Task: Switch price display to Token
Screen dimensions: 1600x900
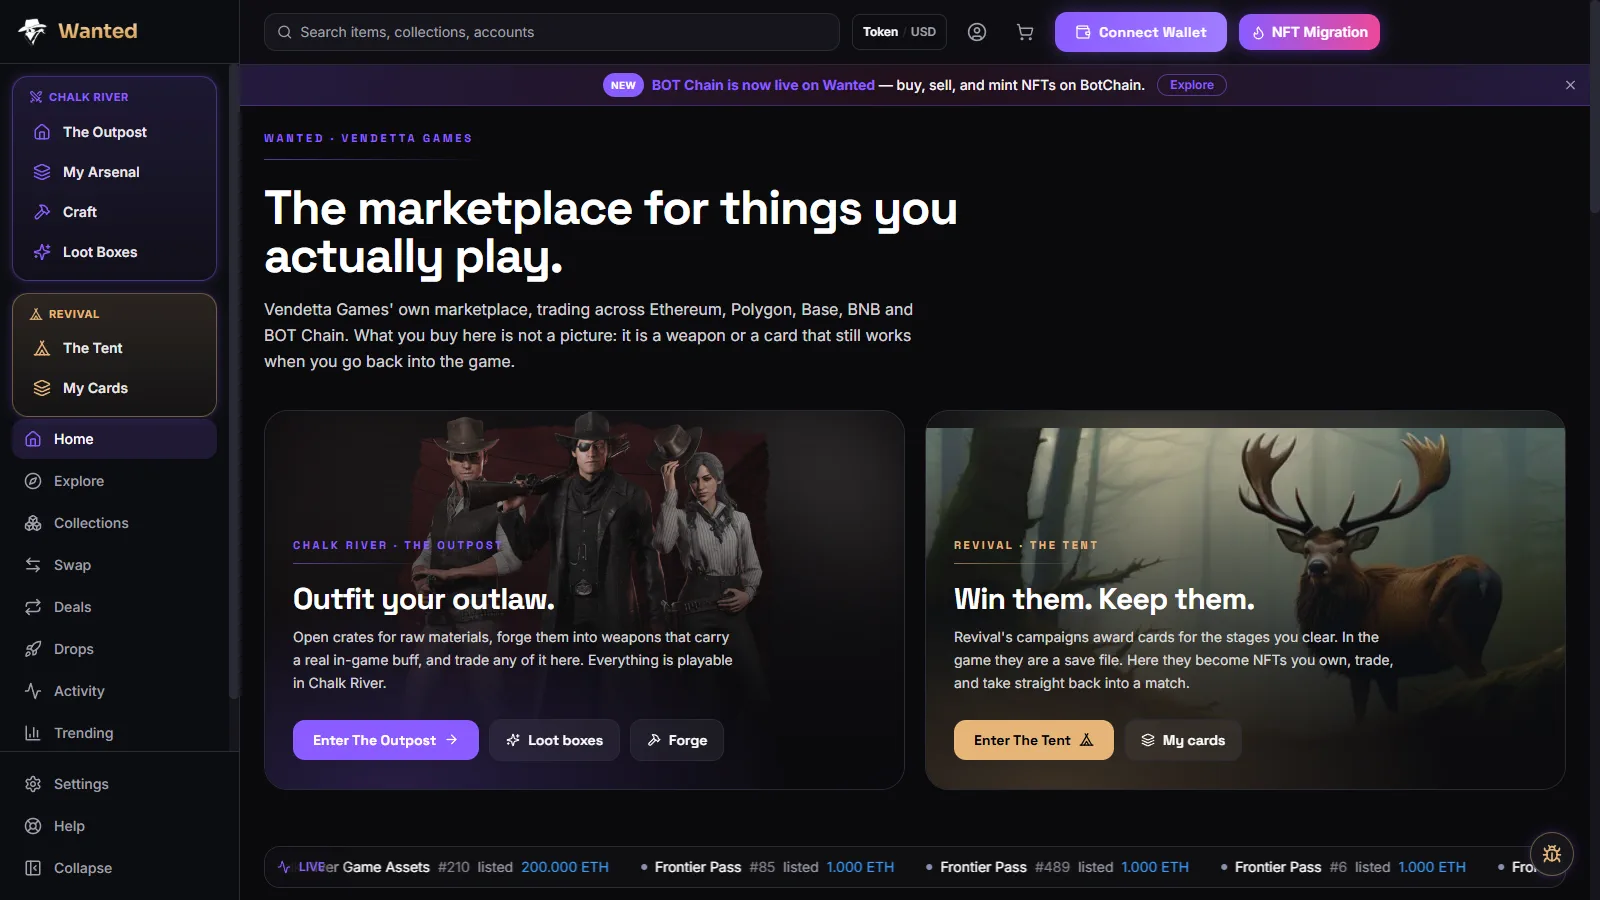Action: tap(880, 32)
